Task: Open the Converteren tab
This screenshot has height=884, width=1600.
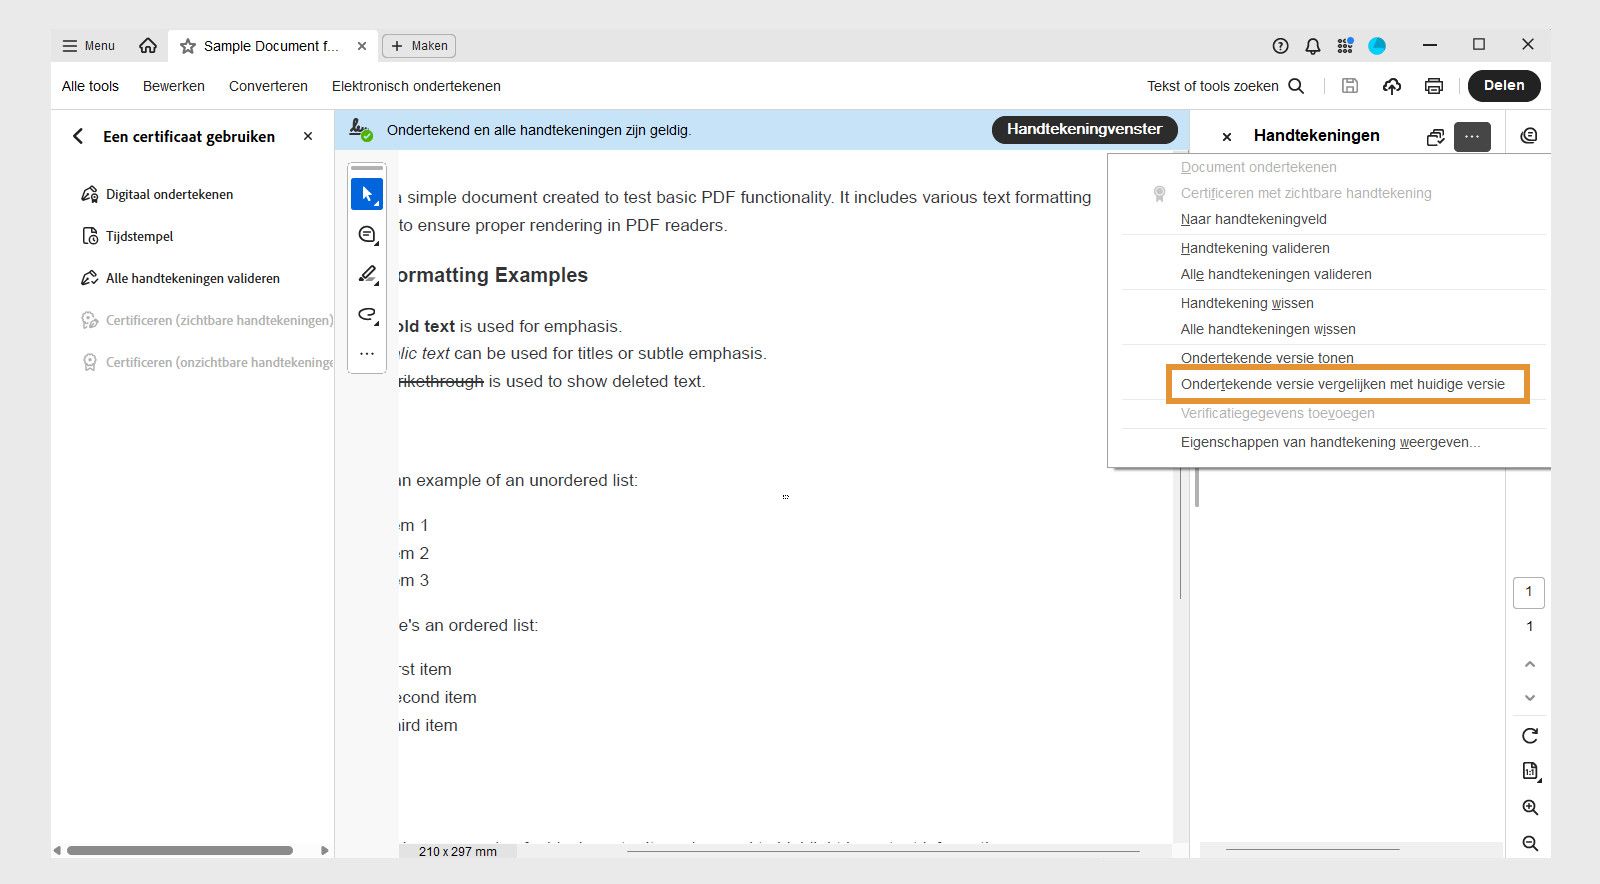Action: click(268, 86)
